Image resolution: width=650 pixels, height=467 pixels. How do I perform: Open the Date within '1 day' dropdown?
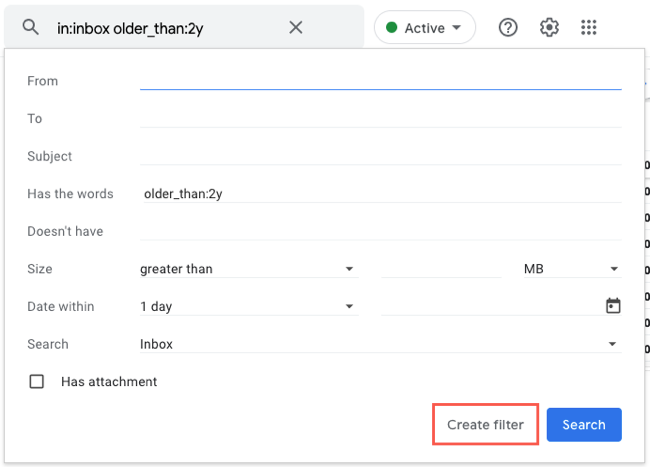[249, 307]
